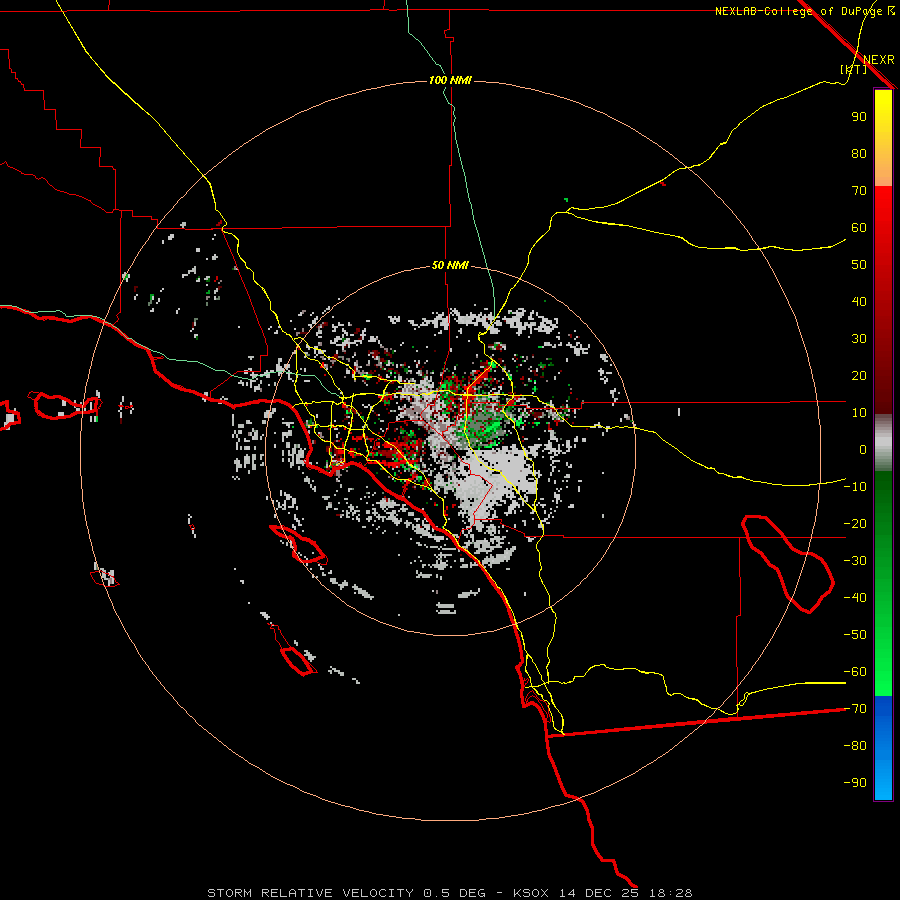Click the '-90' value on velocity scale
Viewport: 900px width, 900px height.
[855, 783]
